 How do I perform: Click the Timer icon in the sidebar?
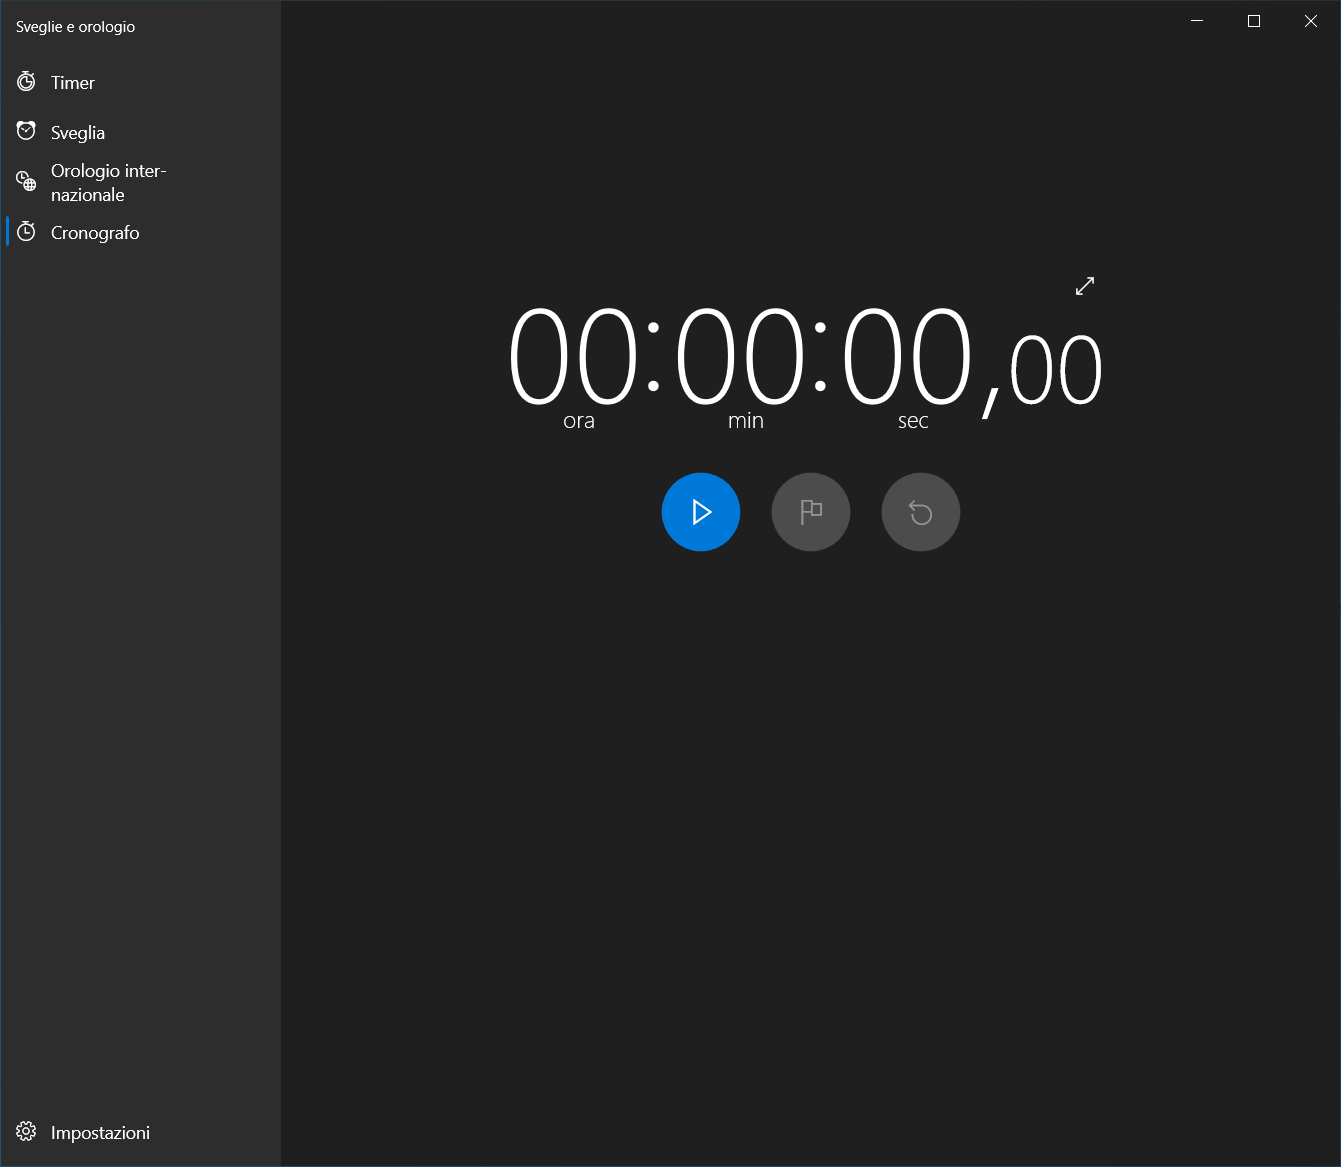tap(26, 82)
